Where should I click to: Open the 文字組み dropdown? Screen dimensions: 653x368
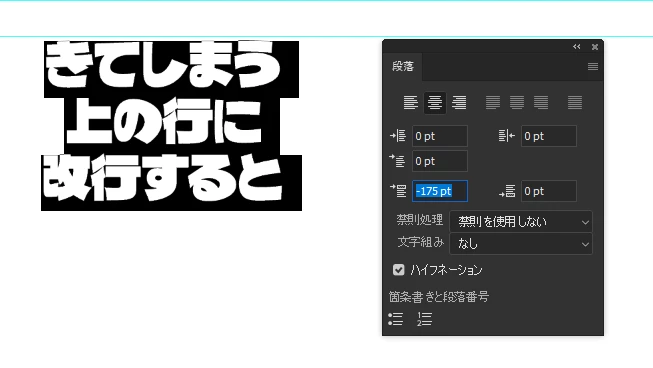coord(521,244)
